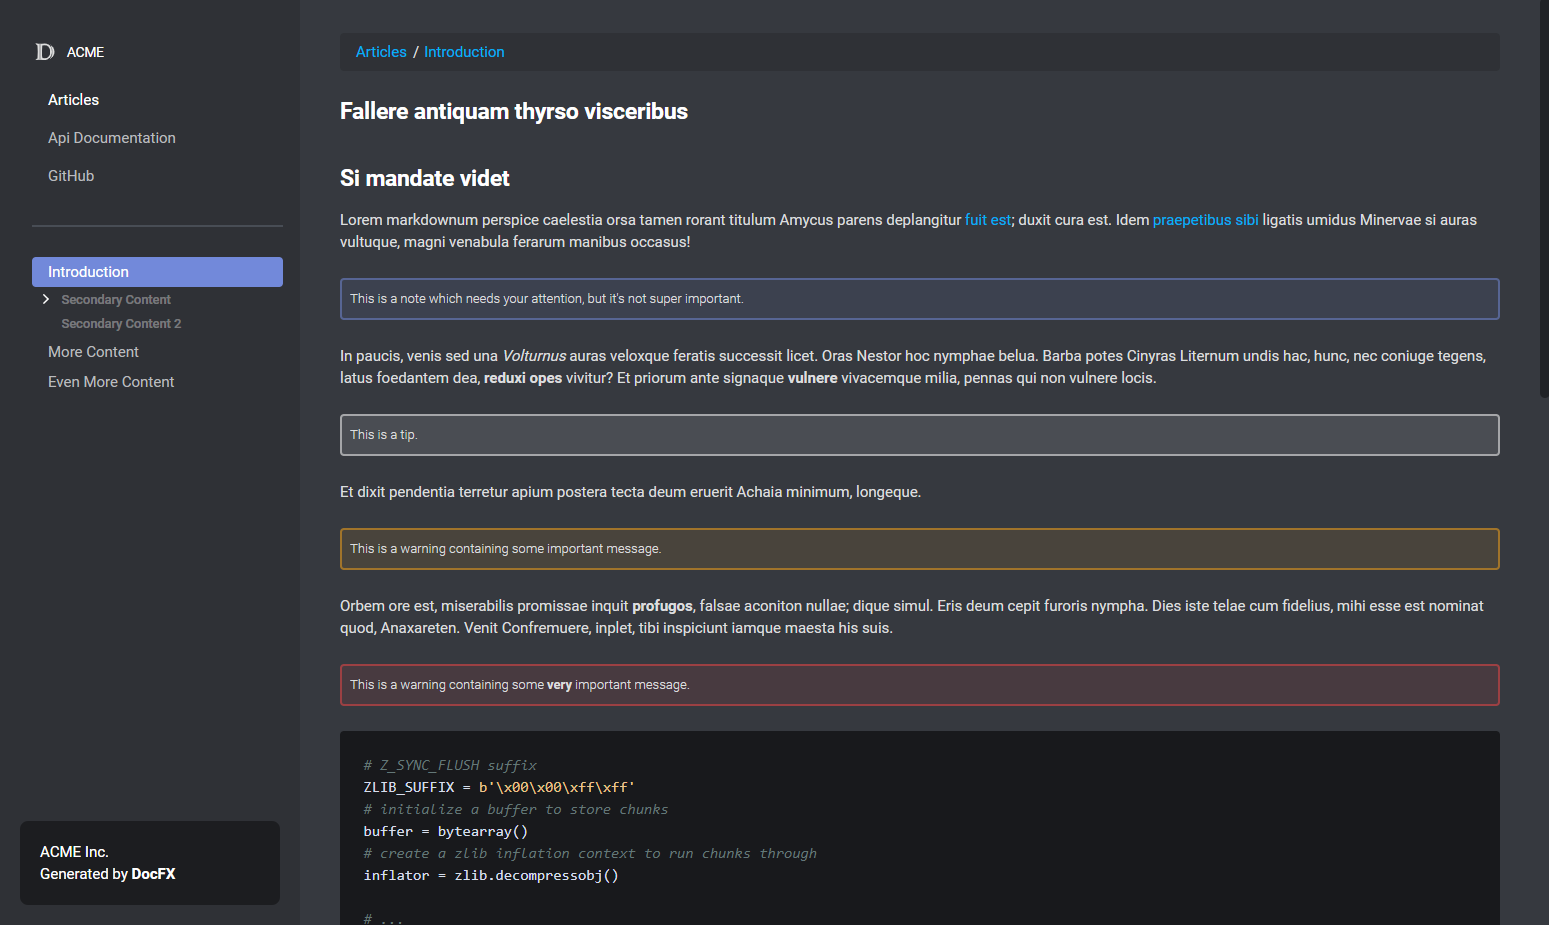Click the gray tip alert box
Screen dimensions: 1549x925
point(919,435)
